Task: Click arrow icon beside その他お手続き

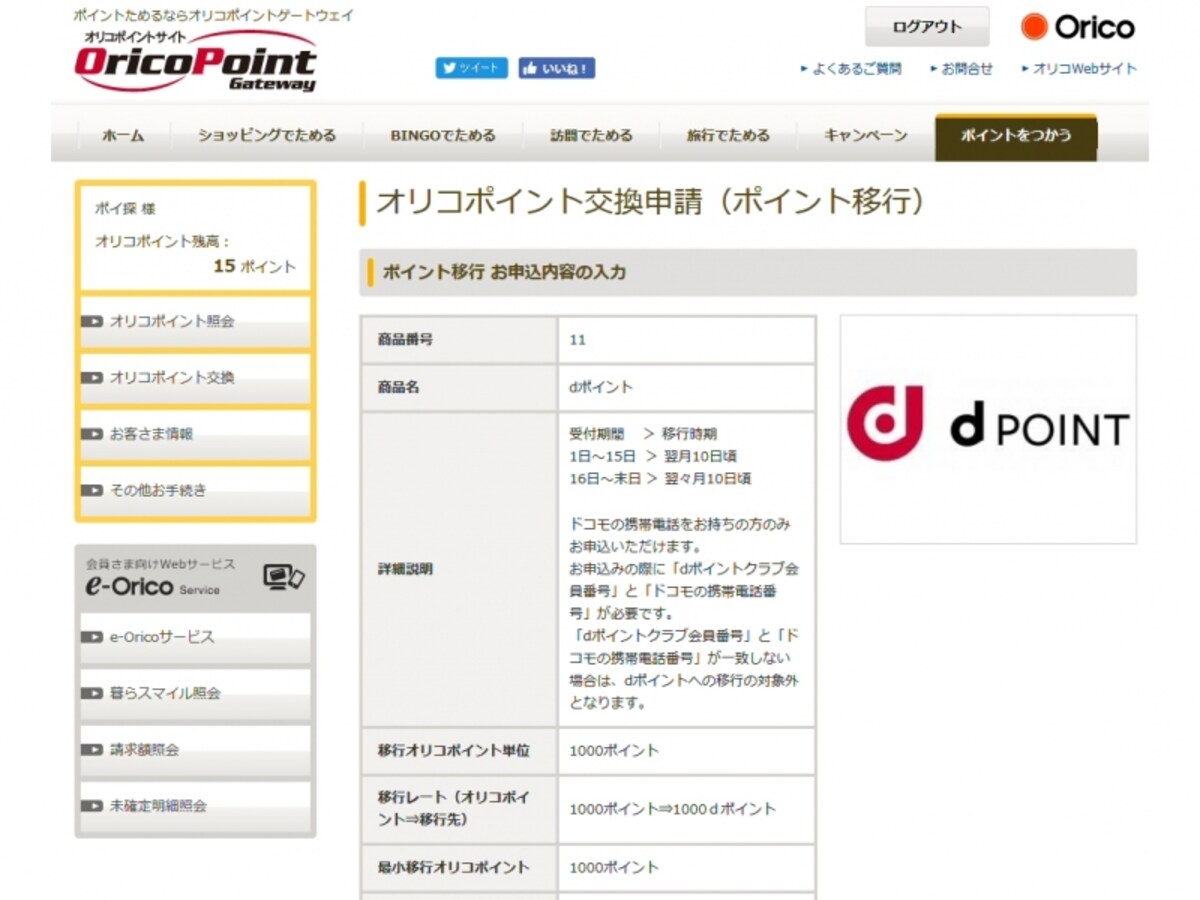Action: pyautogui.click(x=92, y=490)
